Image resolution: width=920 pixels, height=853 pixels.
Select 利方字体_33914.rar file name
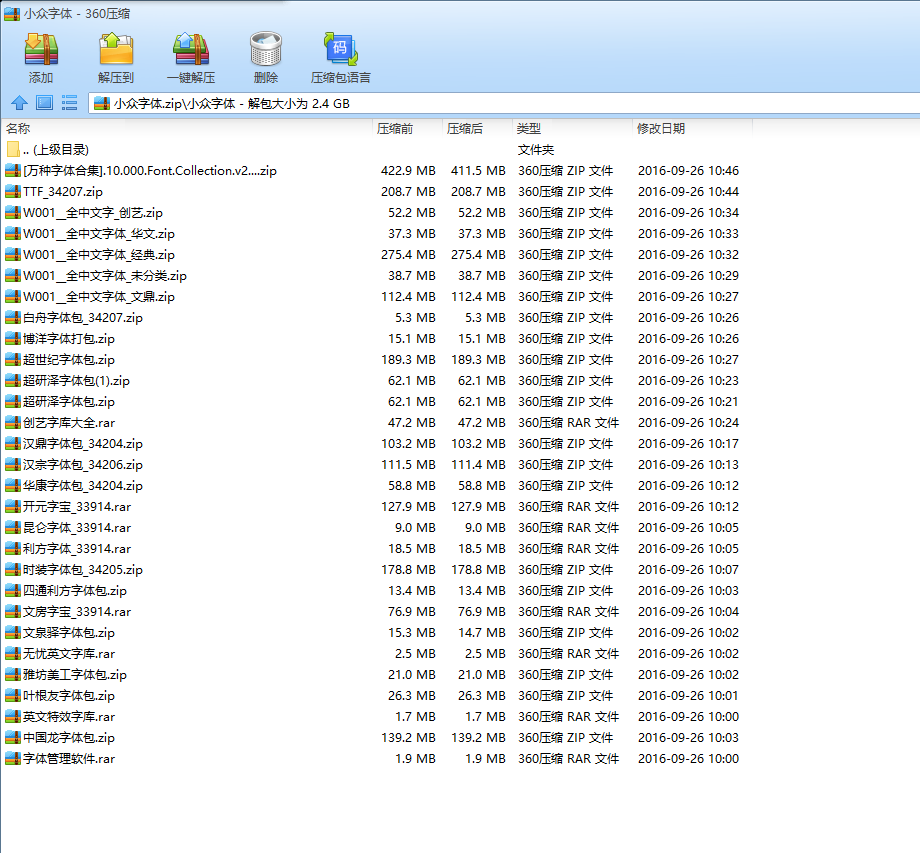click(77, 549)
